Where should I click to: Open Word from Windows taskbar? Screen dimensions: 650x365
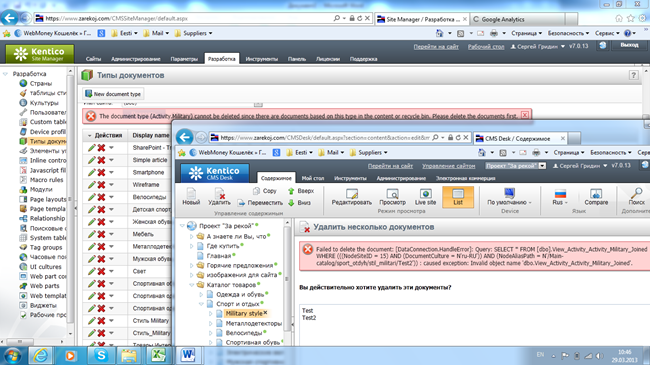coord(188,355)
